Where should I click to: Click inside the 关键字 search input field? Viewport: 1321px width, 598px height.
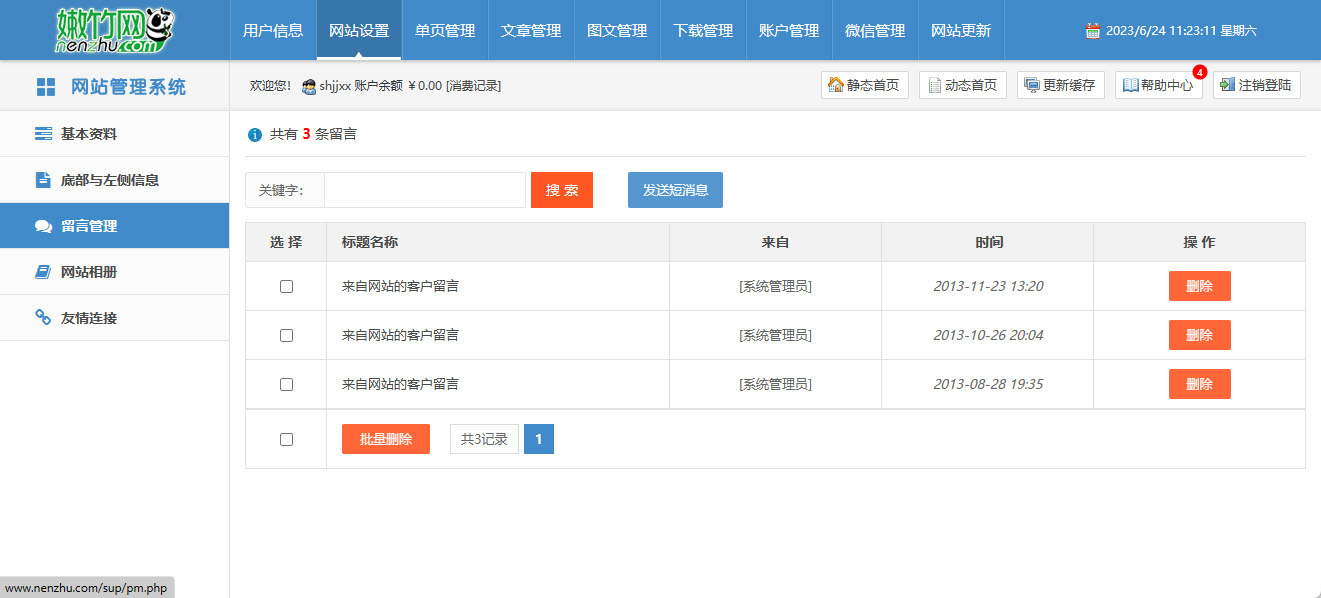pos(424,189)
